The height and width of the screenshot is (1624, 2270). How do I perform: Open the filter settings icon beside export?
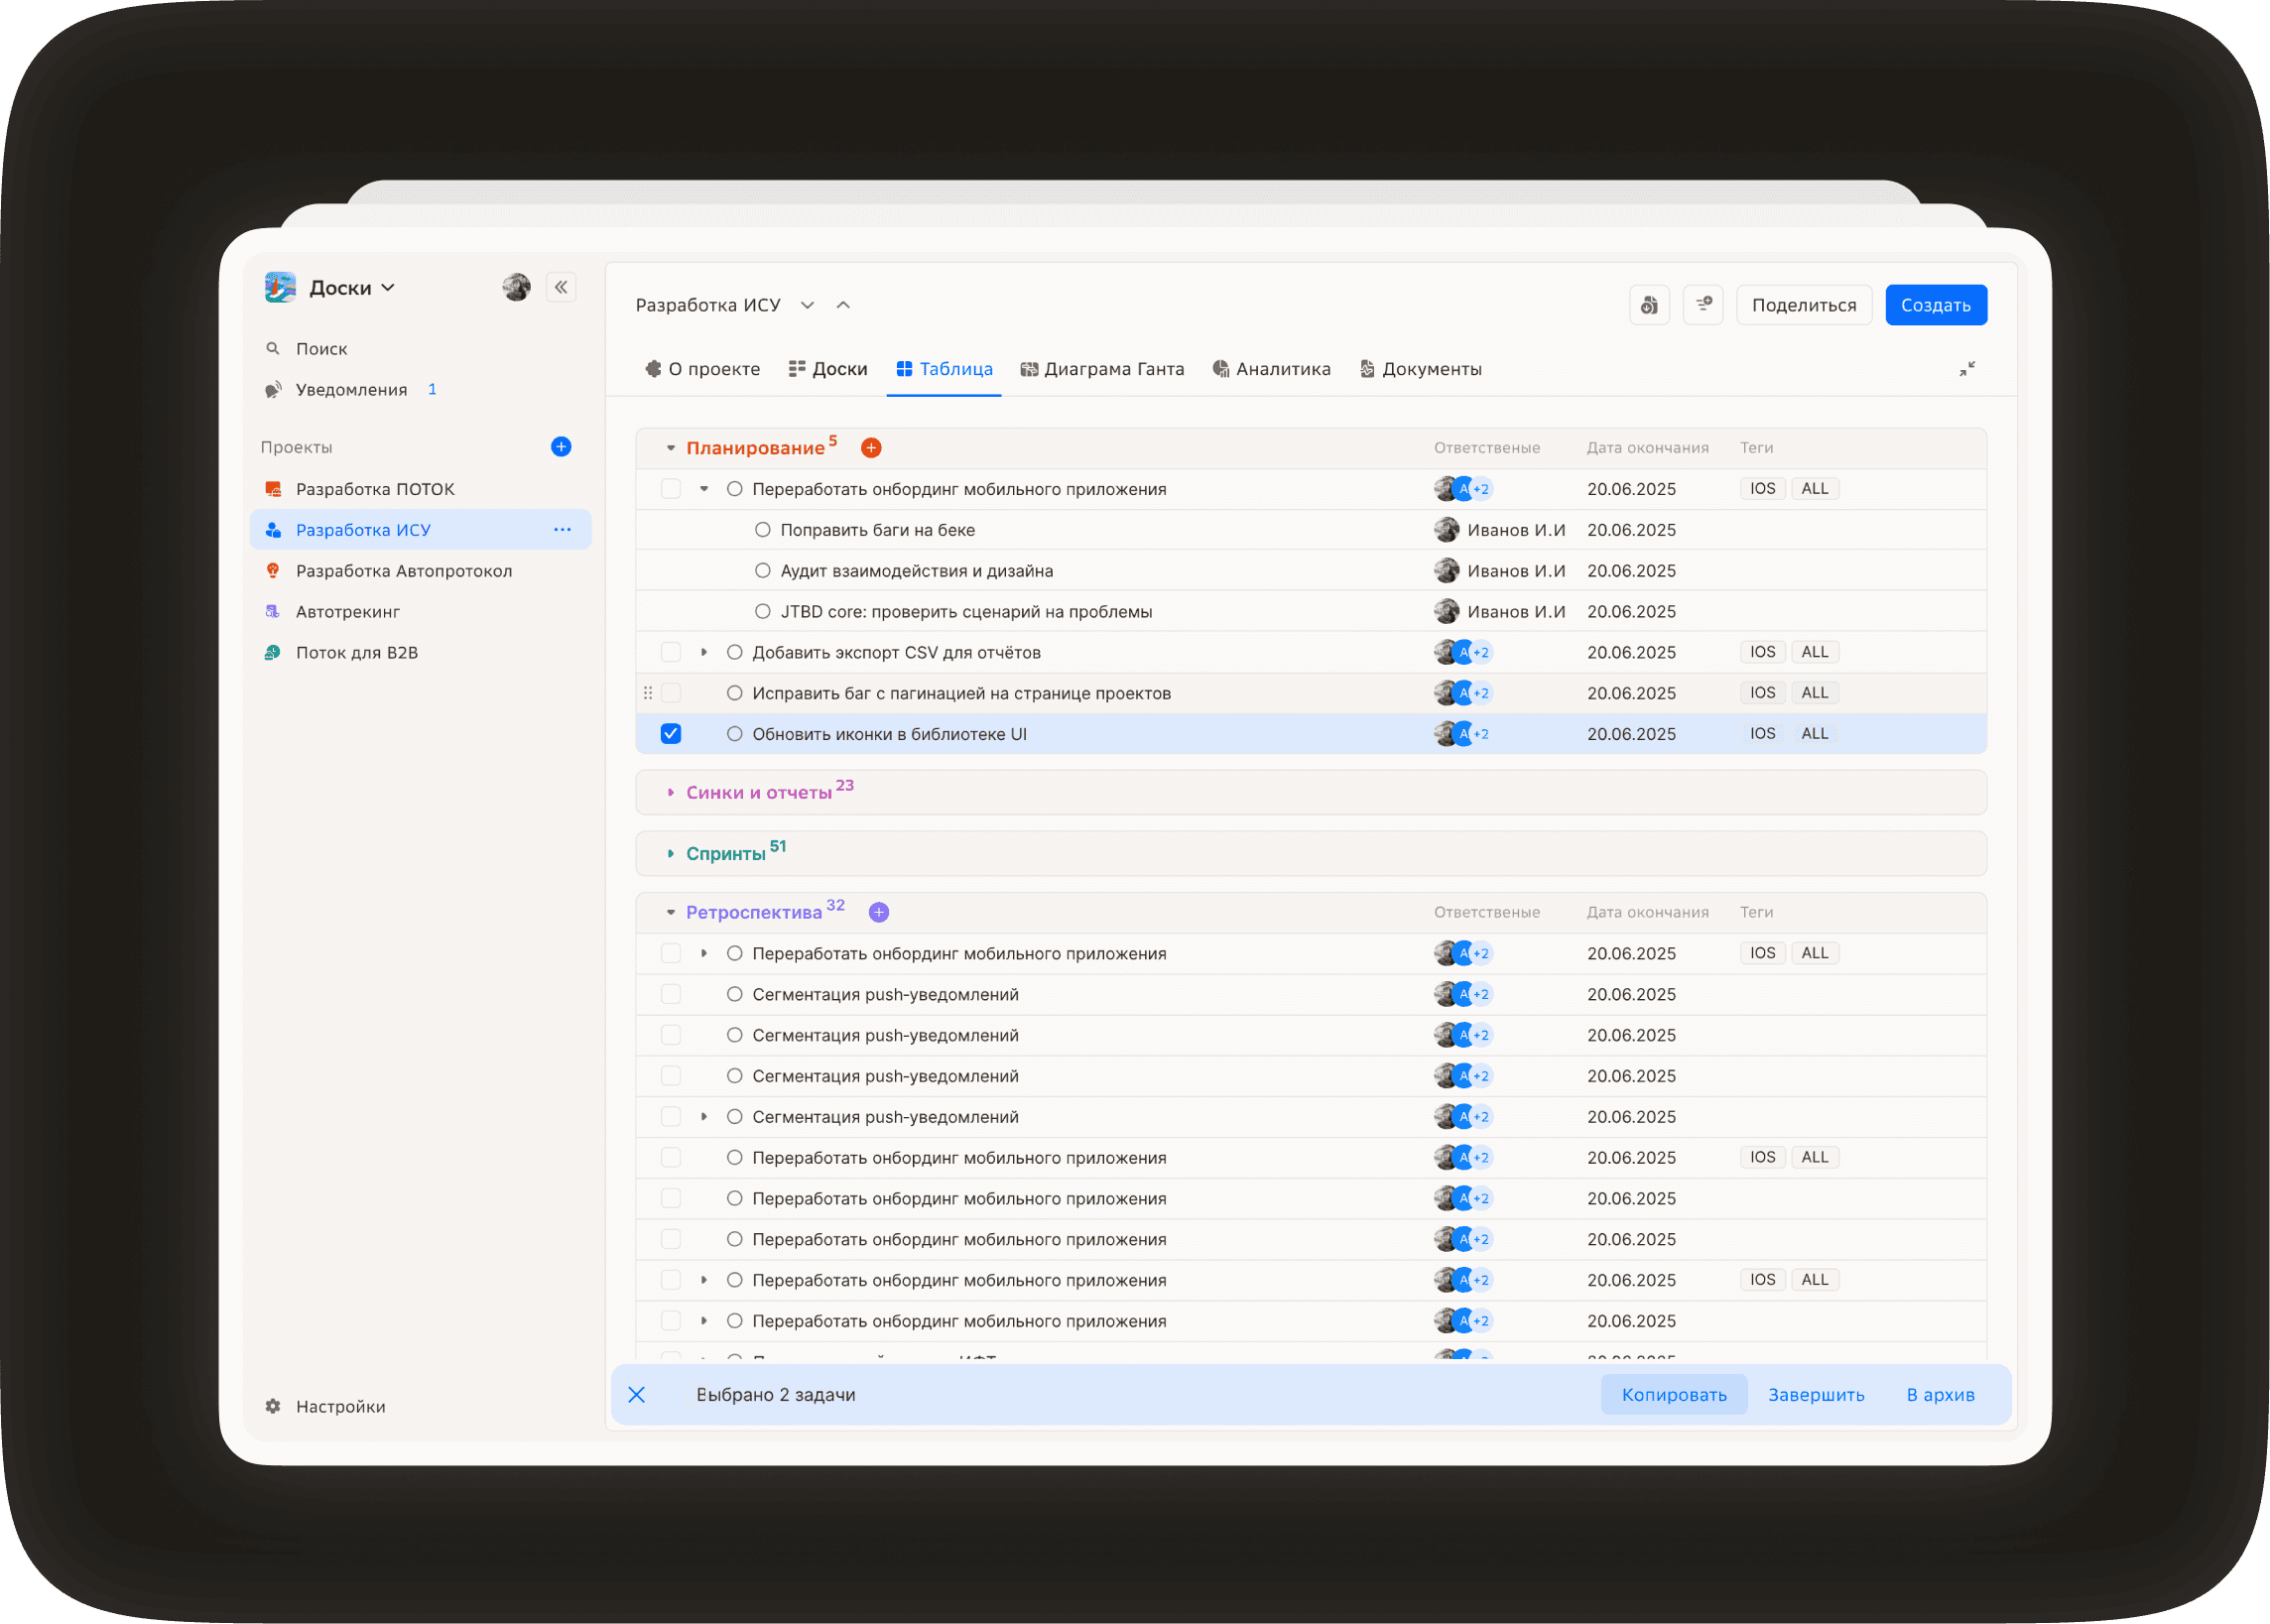click(1703, 304)
